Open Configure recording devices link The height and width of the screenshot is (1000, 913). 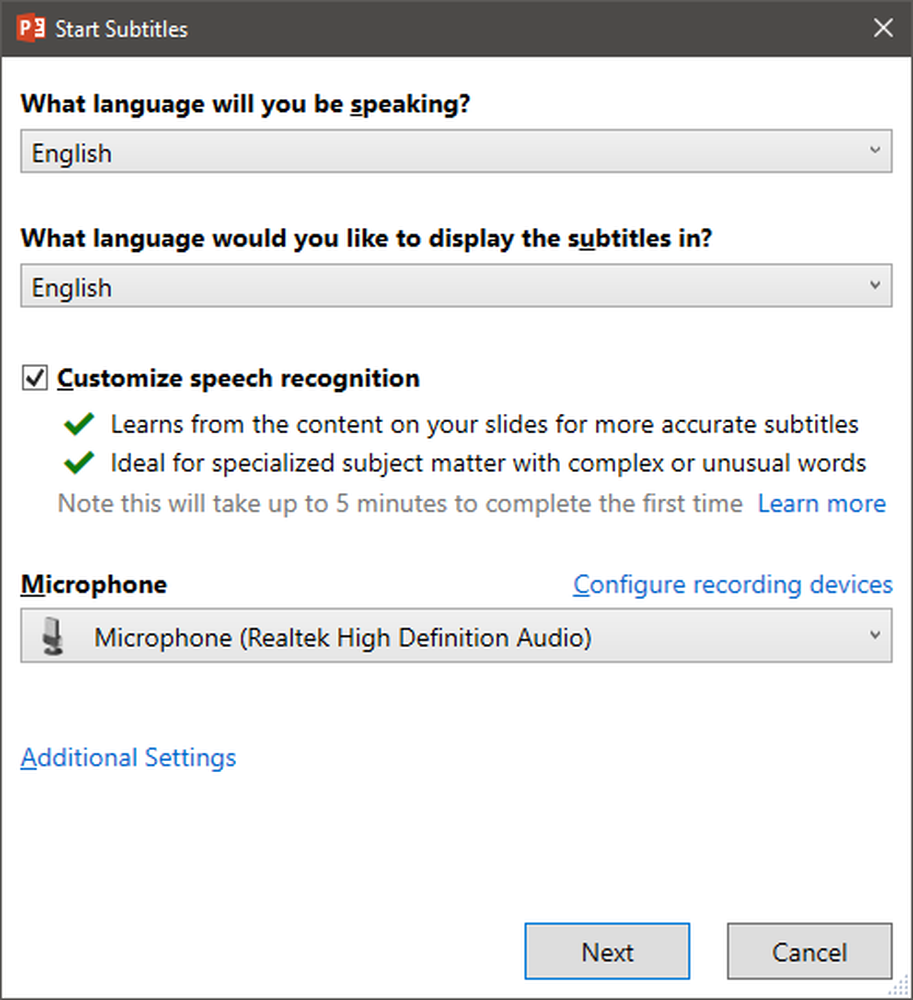tap(733, 585)
